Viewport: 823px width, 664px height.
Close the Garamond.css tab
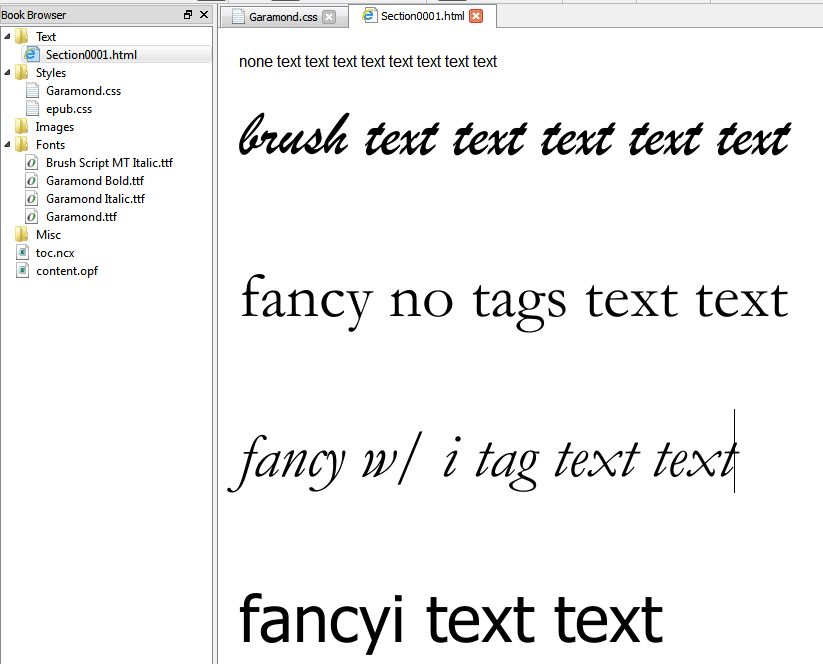pyautogui.click(x=329, y=17)
